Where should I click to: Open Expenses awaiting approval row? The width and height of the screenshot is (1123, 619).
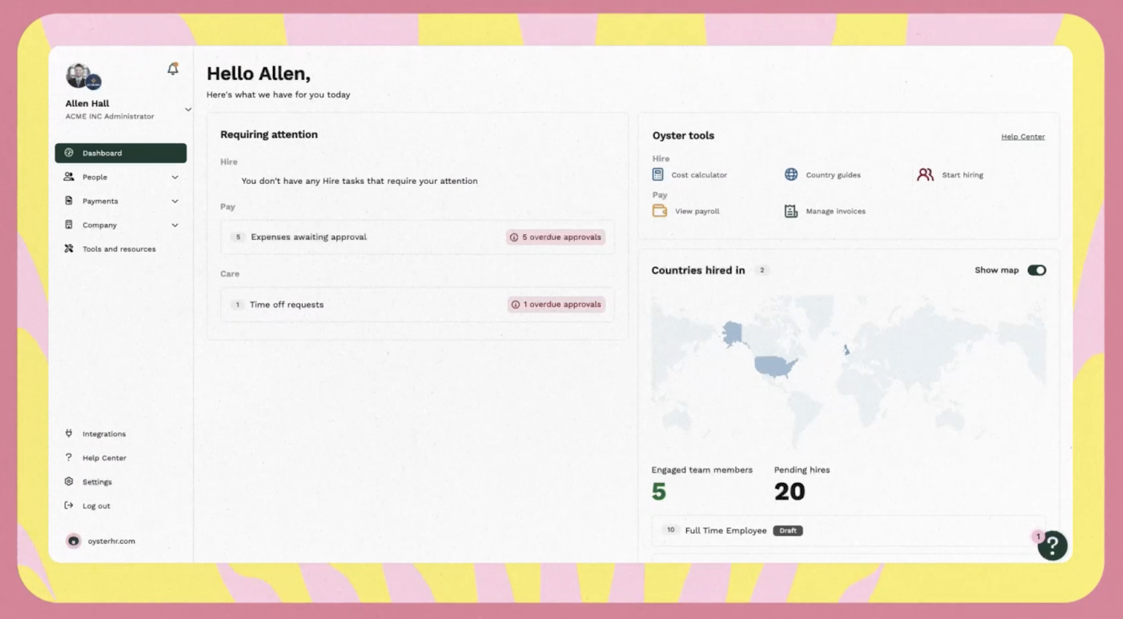(x=417, y=237)
